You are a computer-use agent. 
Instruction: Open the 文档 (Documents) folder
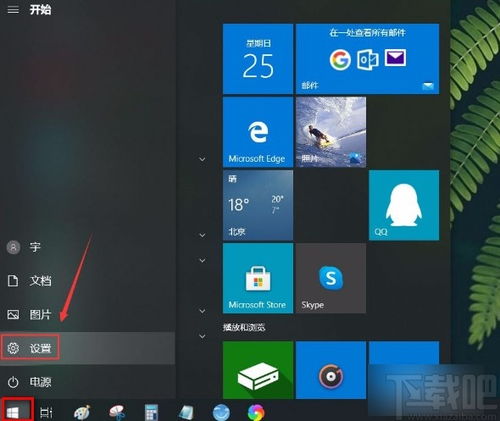pos(87,281)
